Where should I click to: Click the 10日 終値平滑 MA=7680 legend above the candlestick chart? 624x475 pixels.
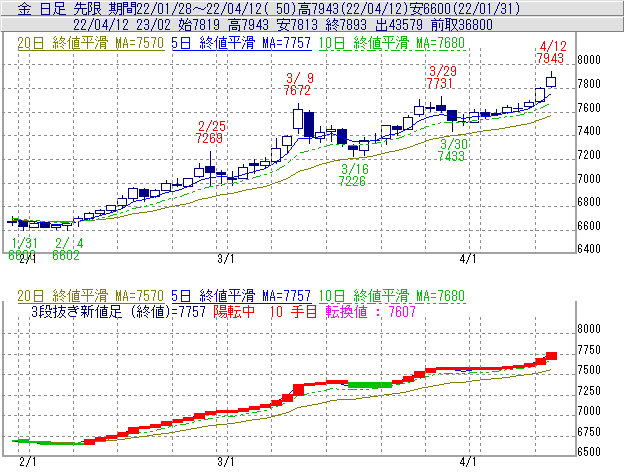[x=392, y=43]
